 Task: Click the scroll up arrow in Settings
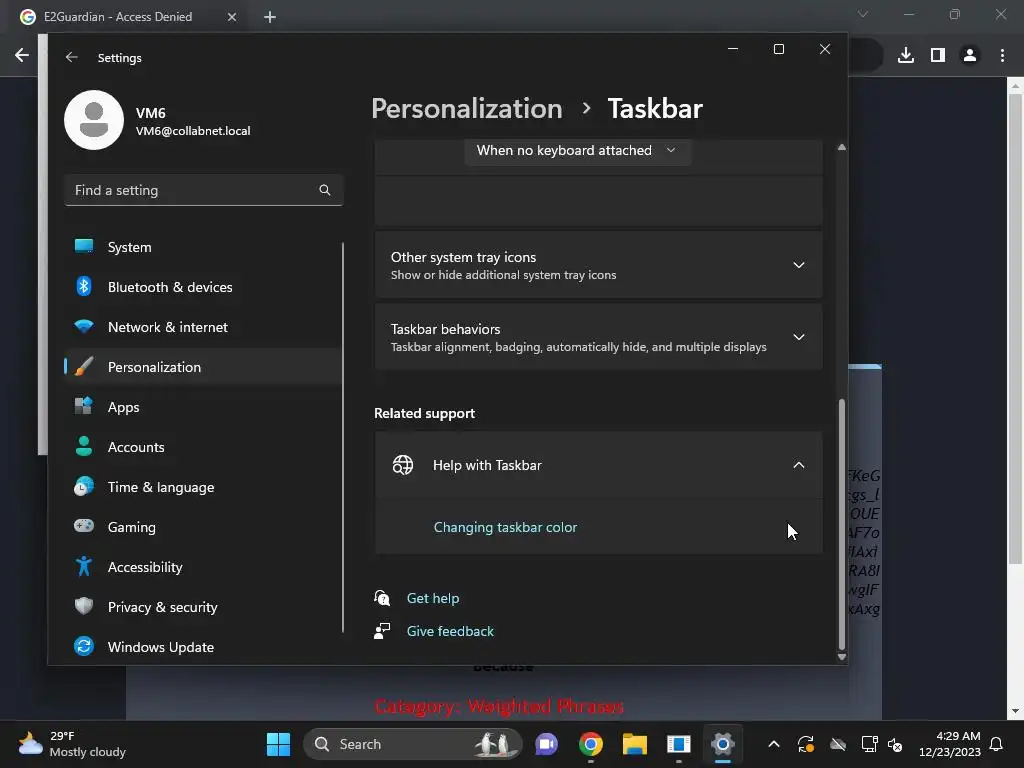[842, 148]
